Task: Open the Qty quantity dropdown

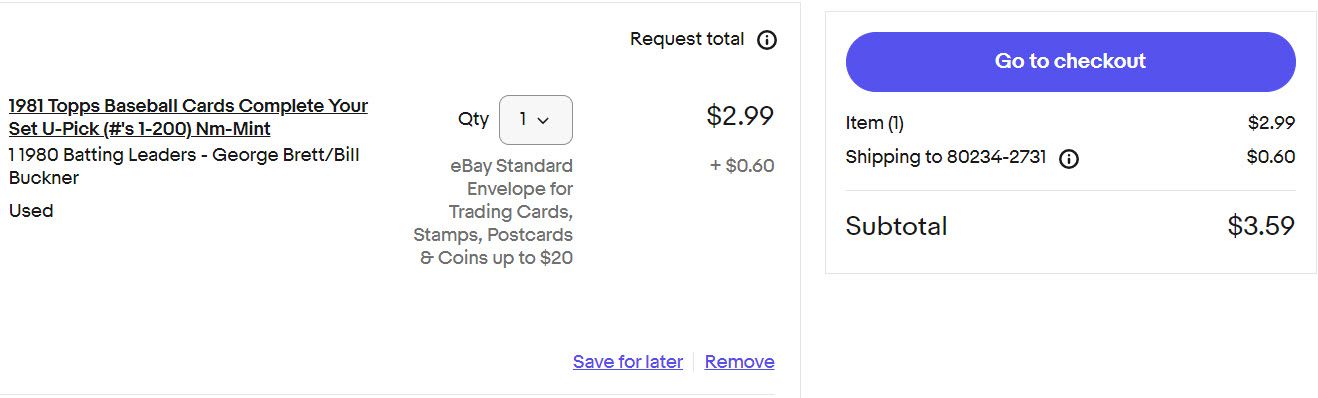Action: click(x=536, y=120)
